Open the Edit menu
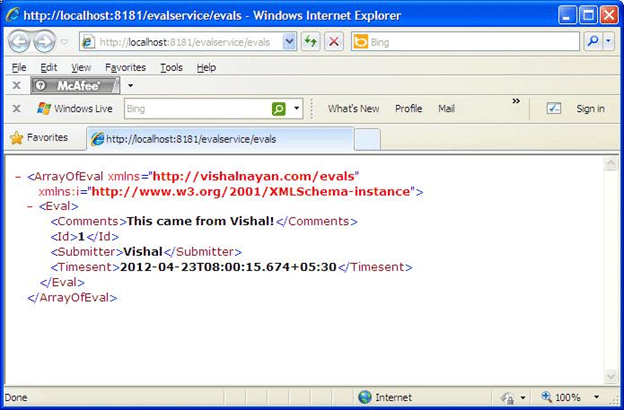 pyautogui.click(x=49, y=68)
